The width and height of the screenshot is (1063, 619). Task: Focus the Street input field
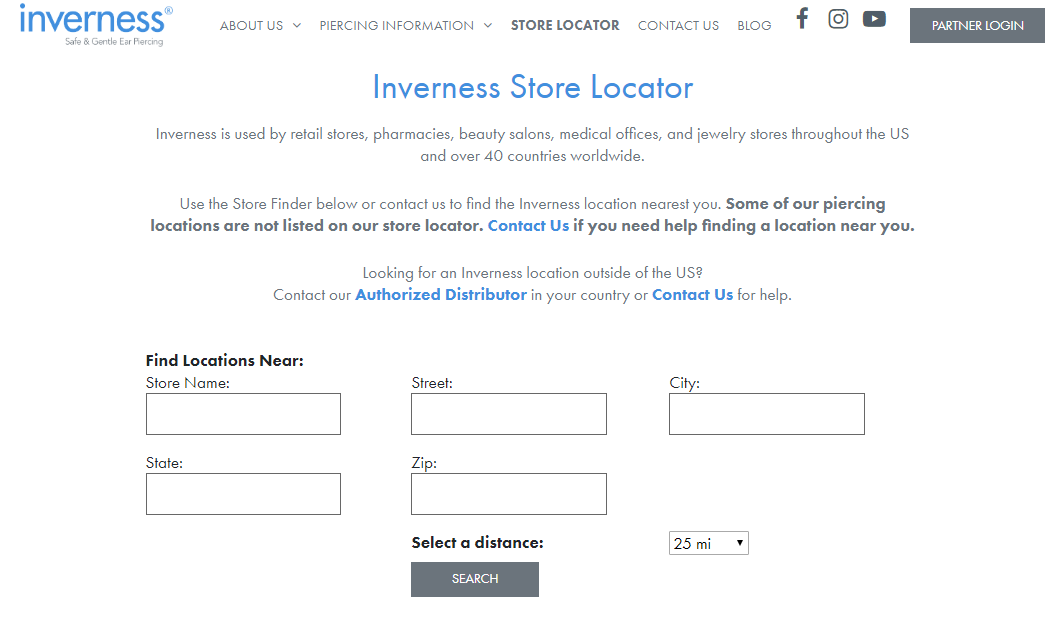pos(508,414)
